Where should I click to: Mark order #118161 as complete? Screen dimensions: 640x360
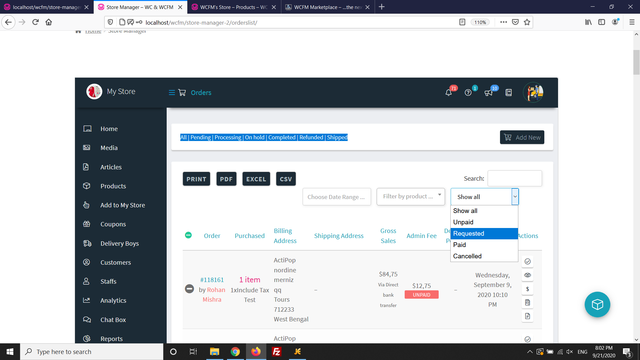[527, 262]
